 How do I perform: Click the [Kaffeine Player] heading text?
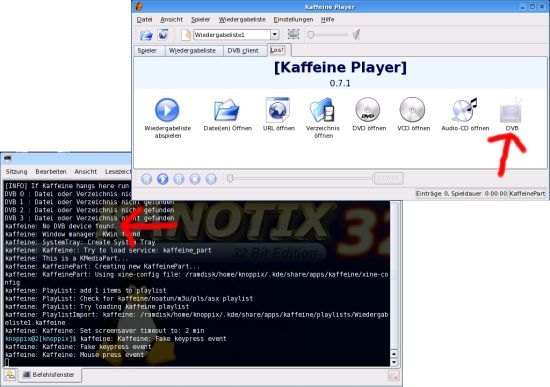340,67
